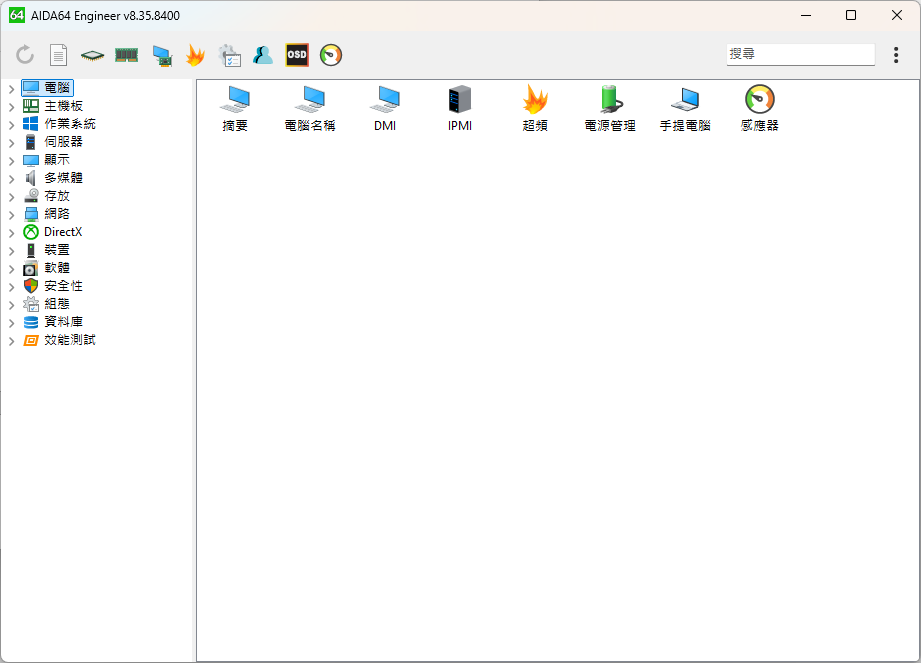Expand the 主機板 tree node

[x=11, y=107]
